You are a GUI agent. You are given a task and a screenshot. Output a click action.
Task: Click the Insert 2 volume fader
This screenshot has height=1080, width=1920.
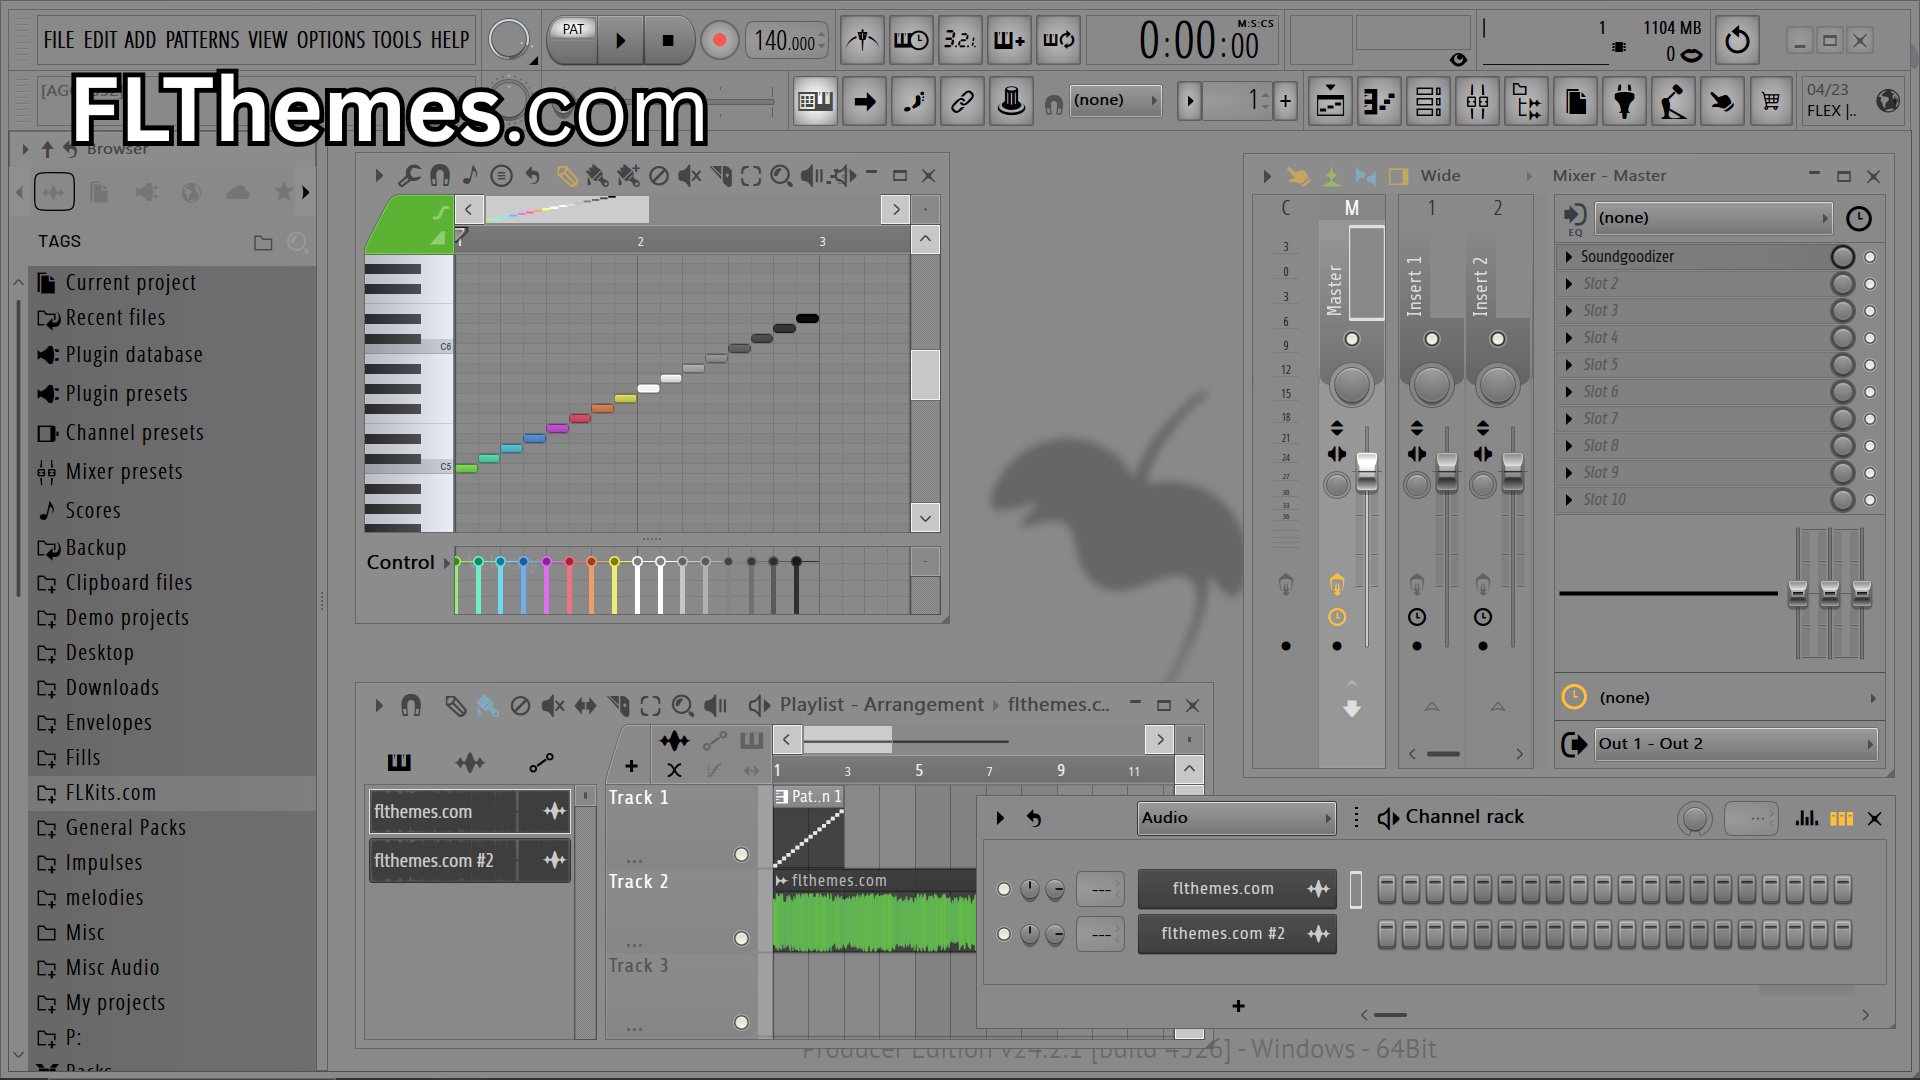pos(1512,472)
